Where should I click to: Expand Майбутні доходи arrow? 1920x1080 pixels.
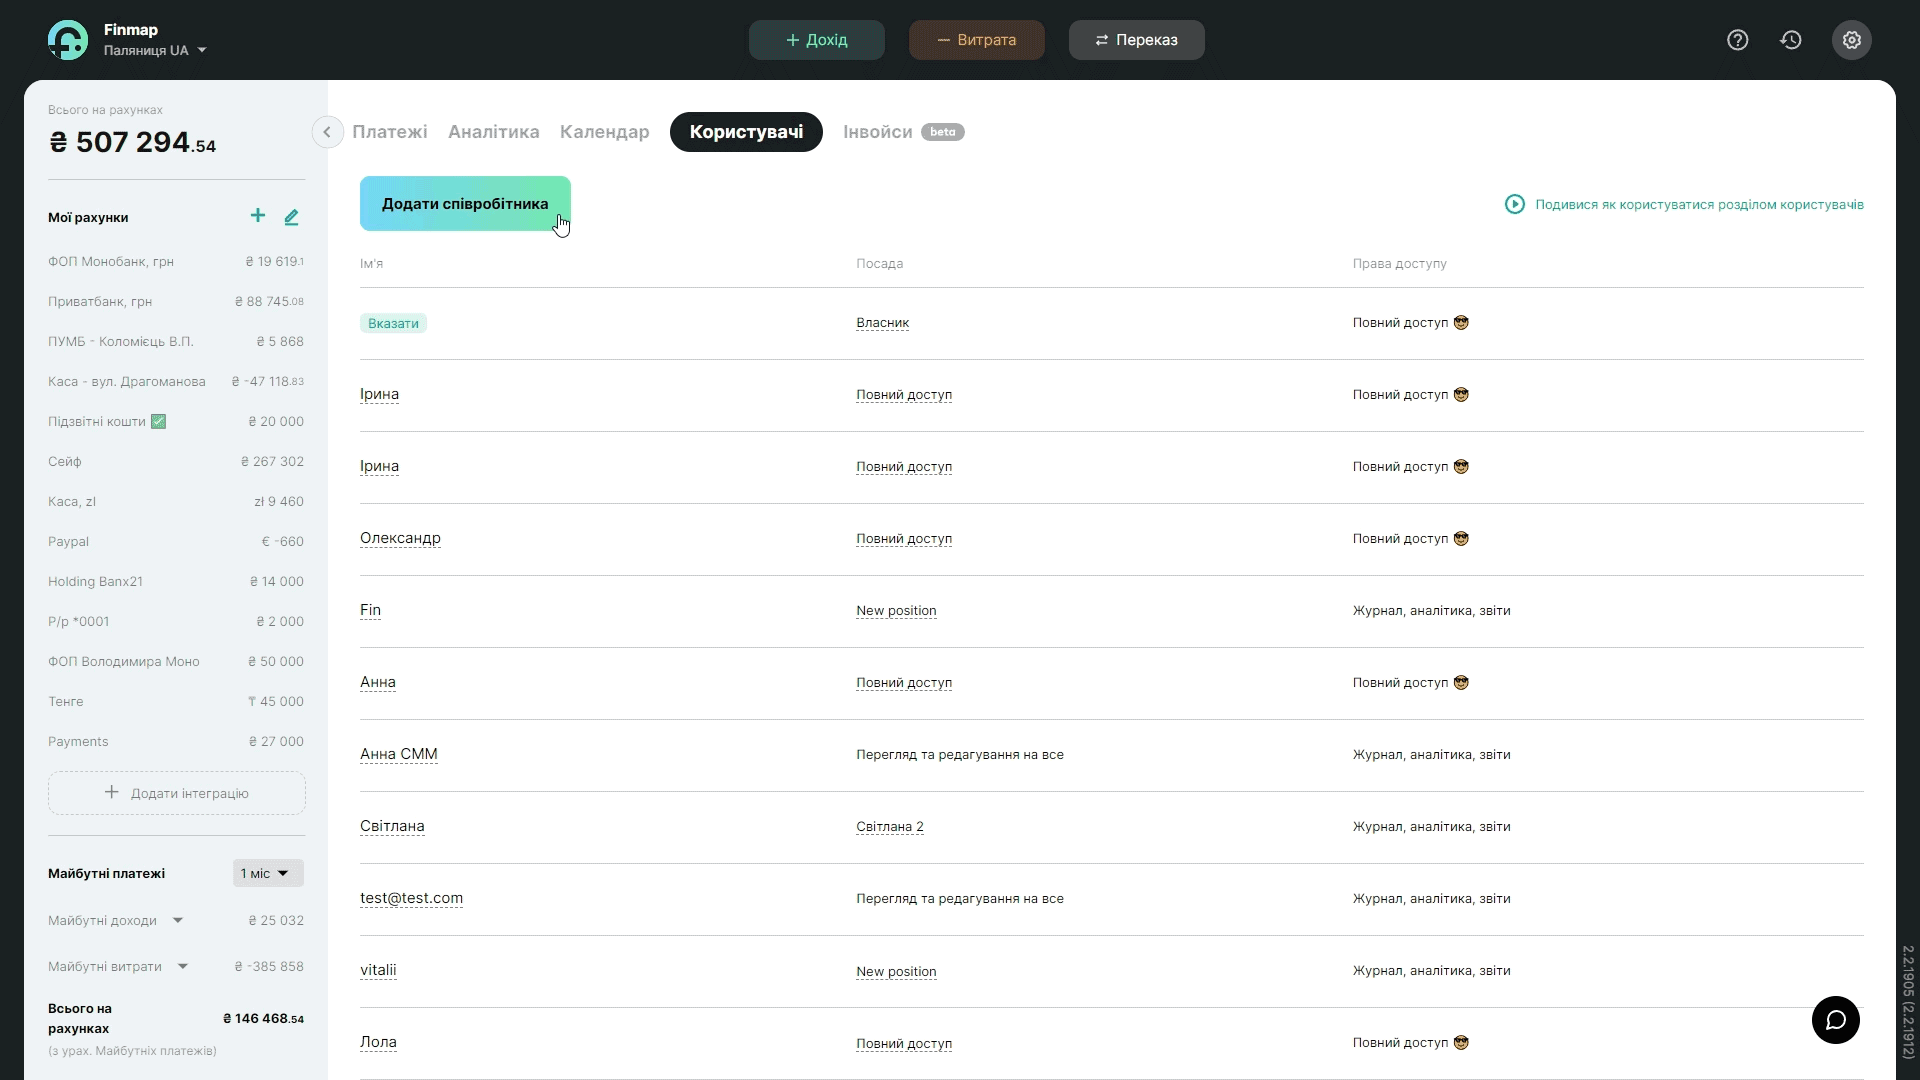pyautogui.click(x=178, y=920)
